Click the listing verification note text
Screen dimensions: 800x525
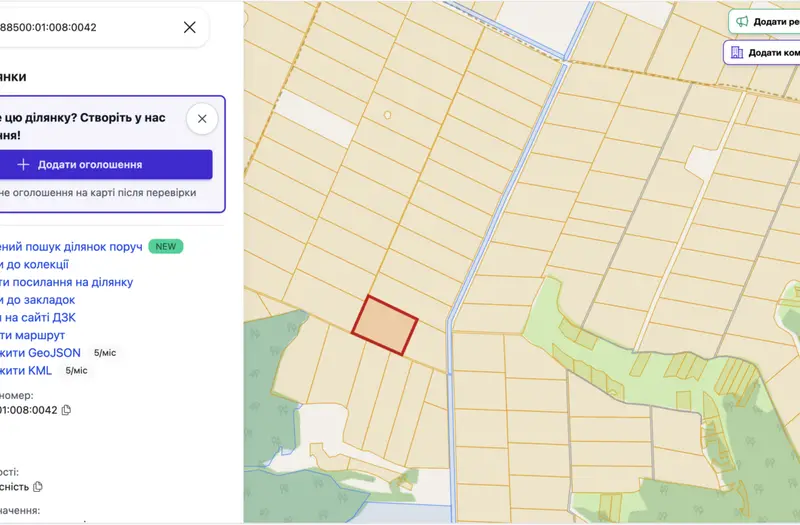[x=98, y=193]
